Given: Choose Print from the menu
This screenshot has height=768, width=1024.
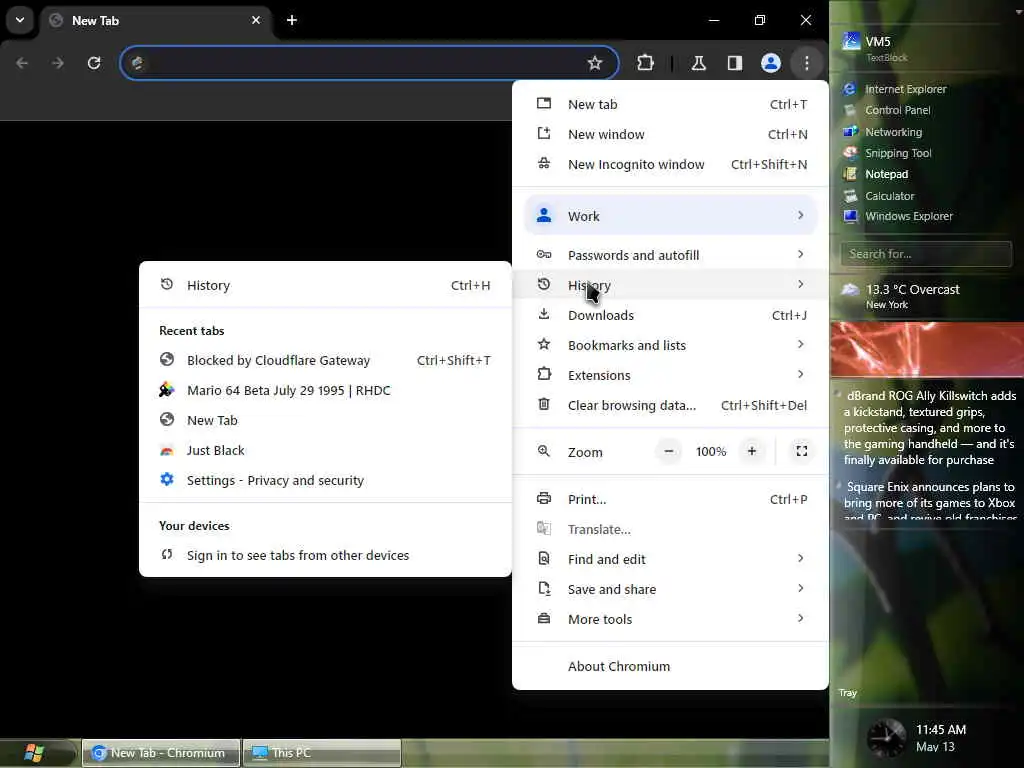Looking at the screenshot, I should pyautogui.click(x=671, y=499).
